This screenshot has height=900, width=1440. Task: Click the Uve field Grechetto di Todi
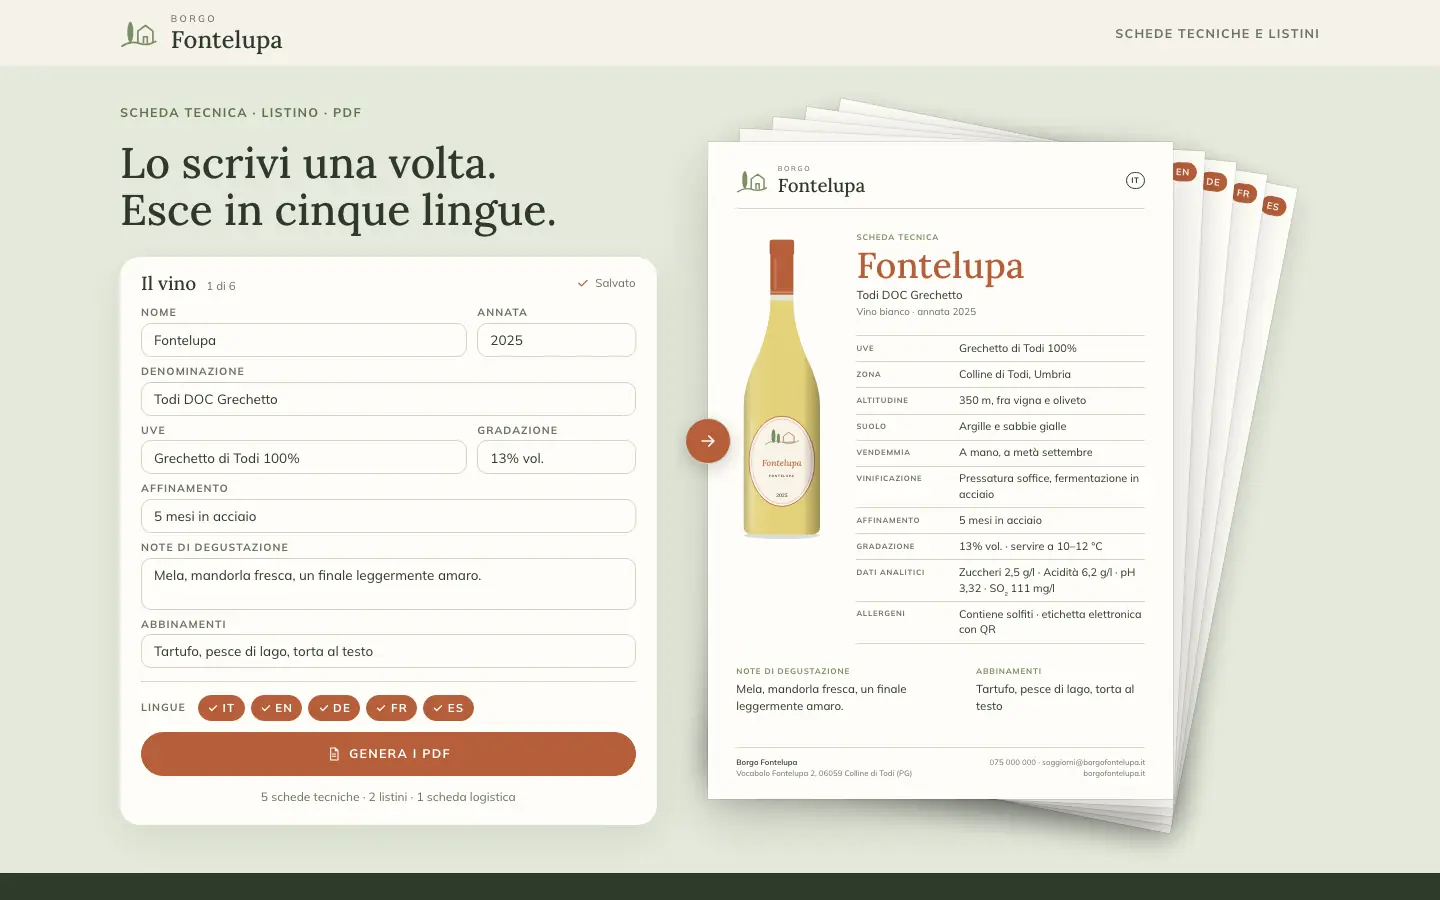[304, 458]
